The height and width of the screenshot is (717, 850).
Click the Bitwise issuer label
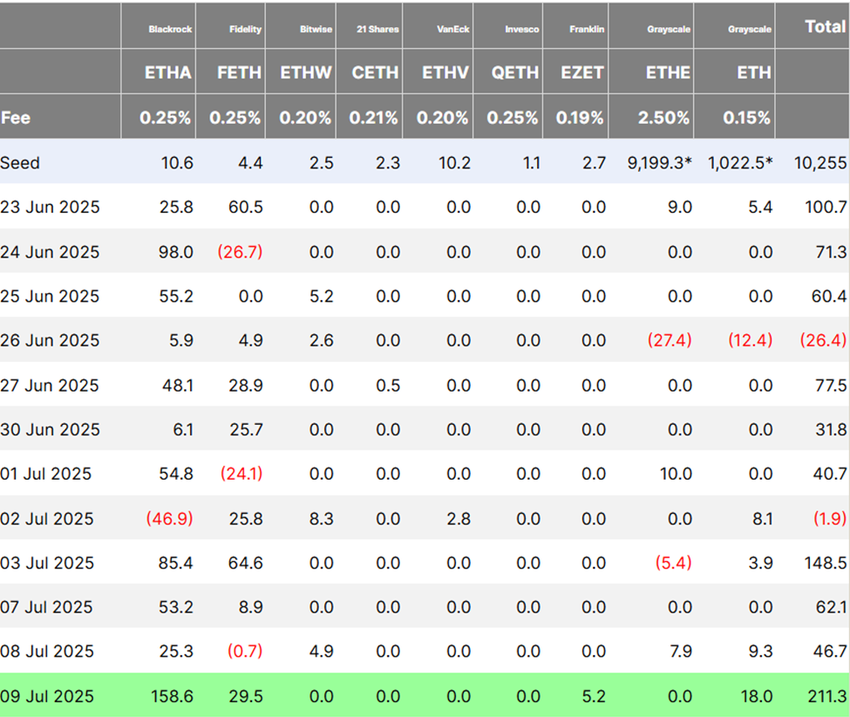coord(316,29)
